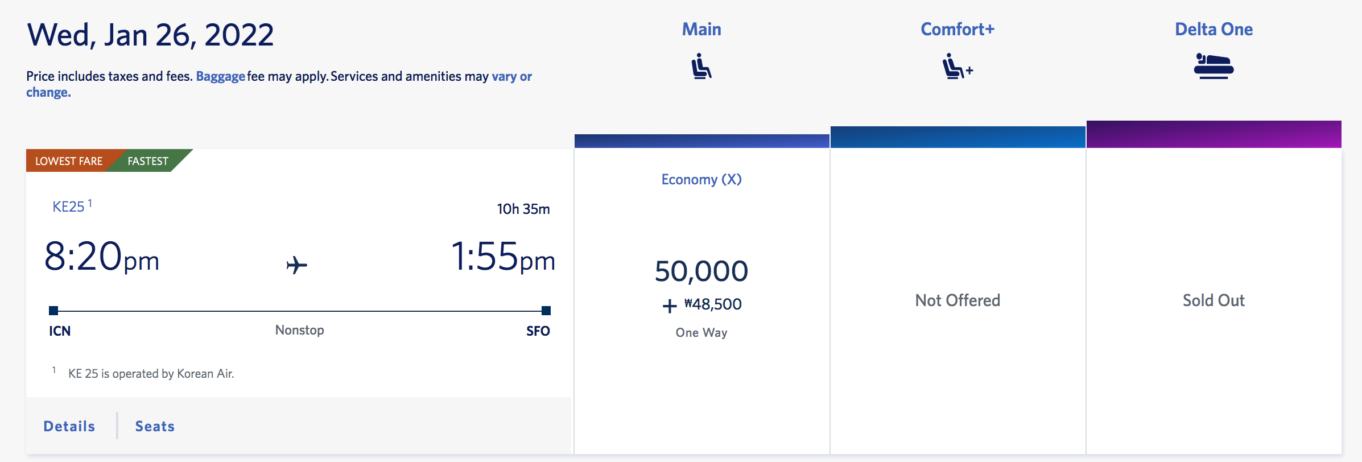View Seats for flight KE25
The image size is (1362, 462).
(155, 426)
